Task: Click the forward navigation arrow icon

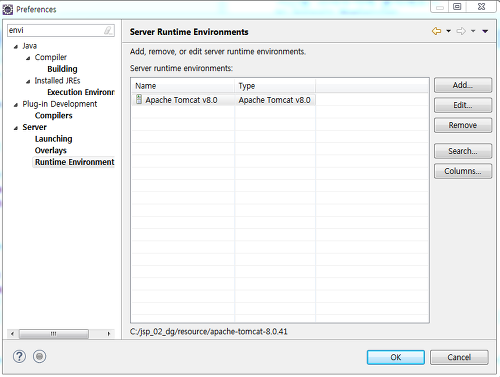Action: 461,31
